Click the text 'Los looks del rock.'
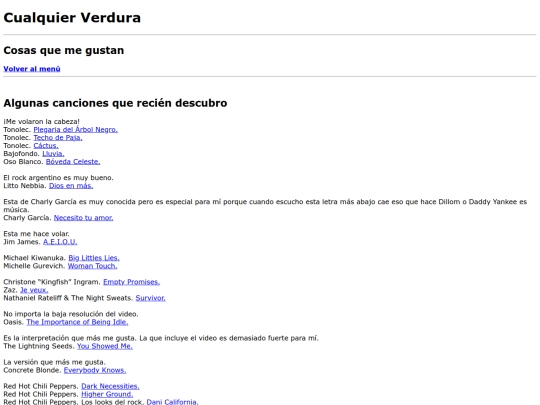 113,402
